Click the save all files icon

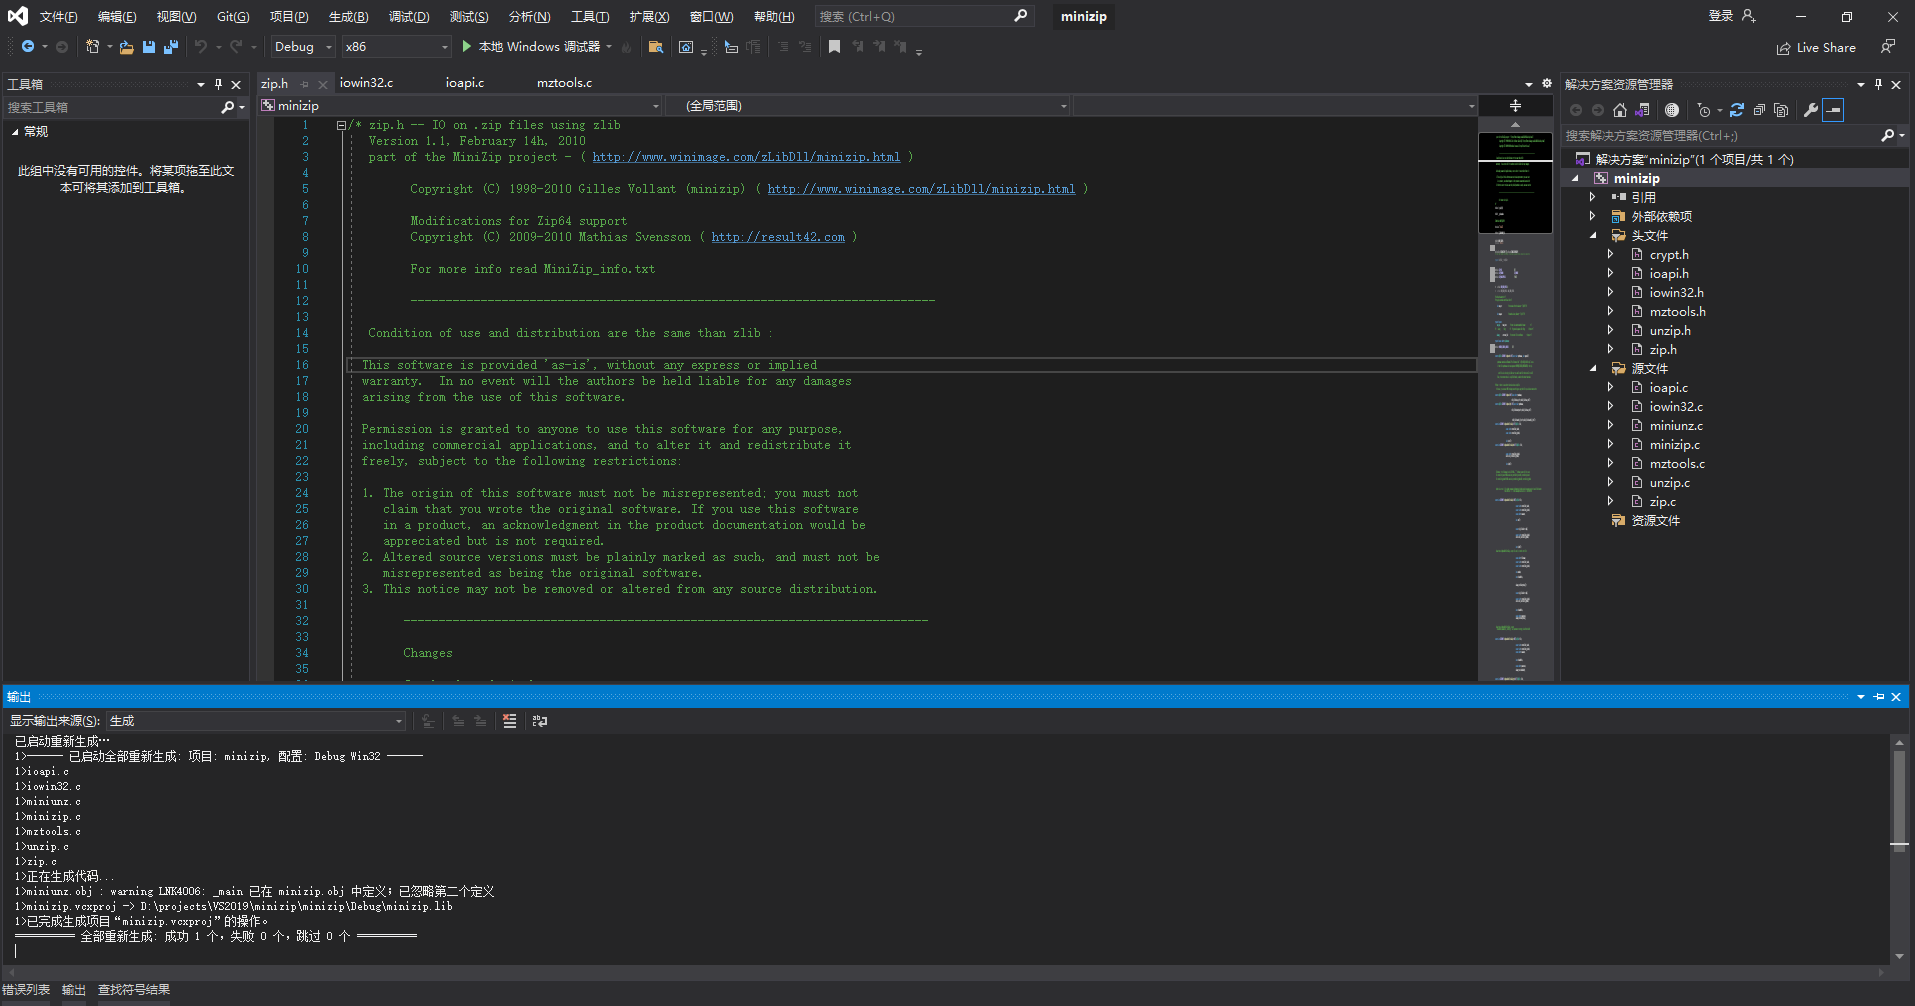pos(171,47)
